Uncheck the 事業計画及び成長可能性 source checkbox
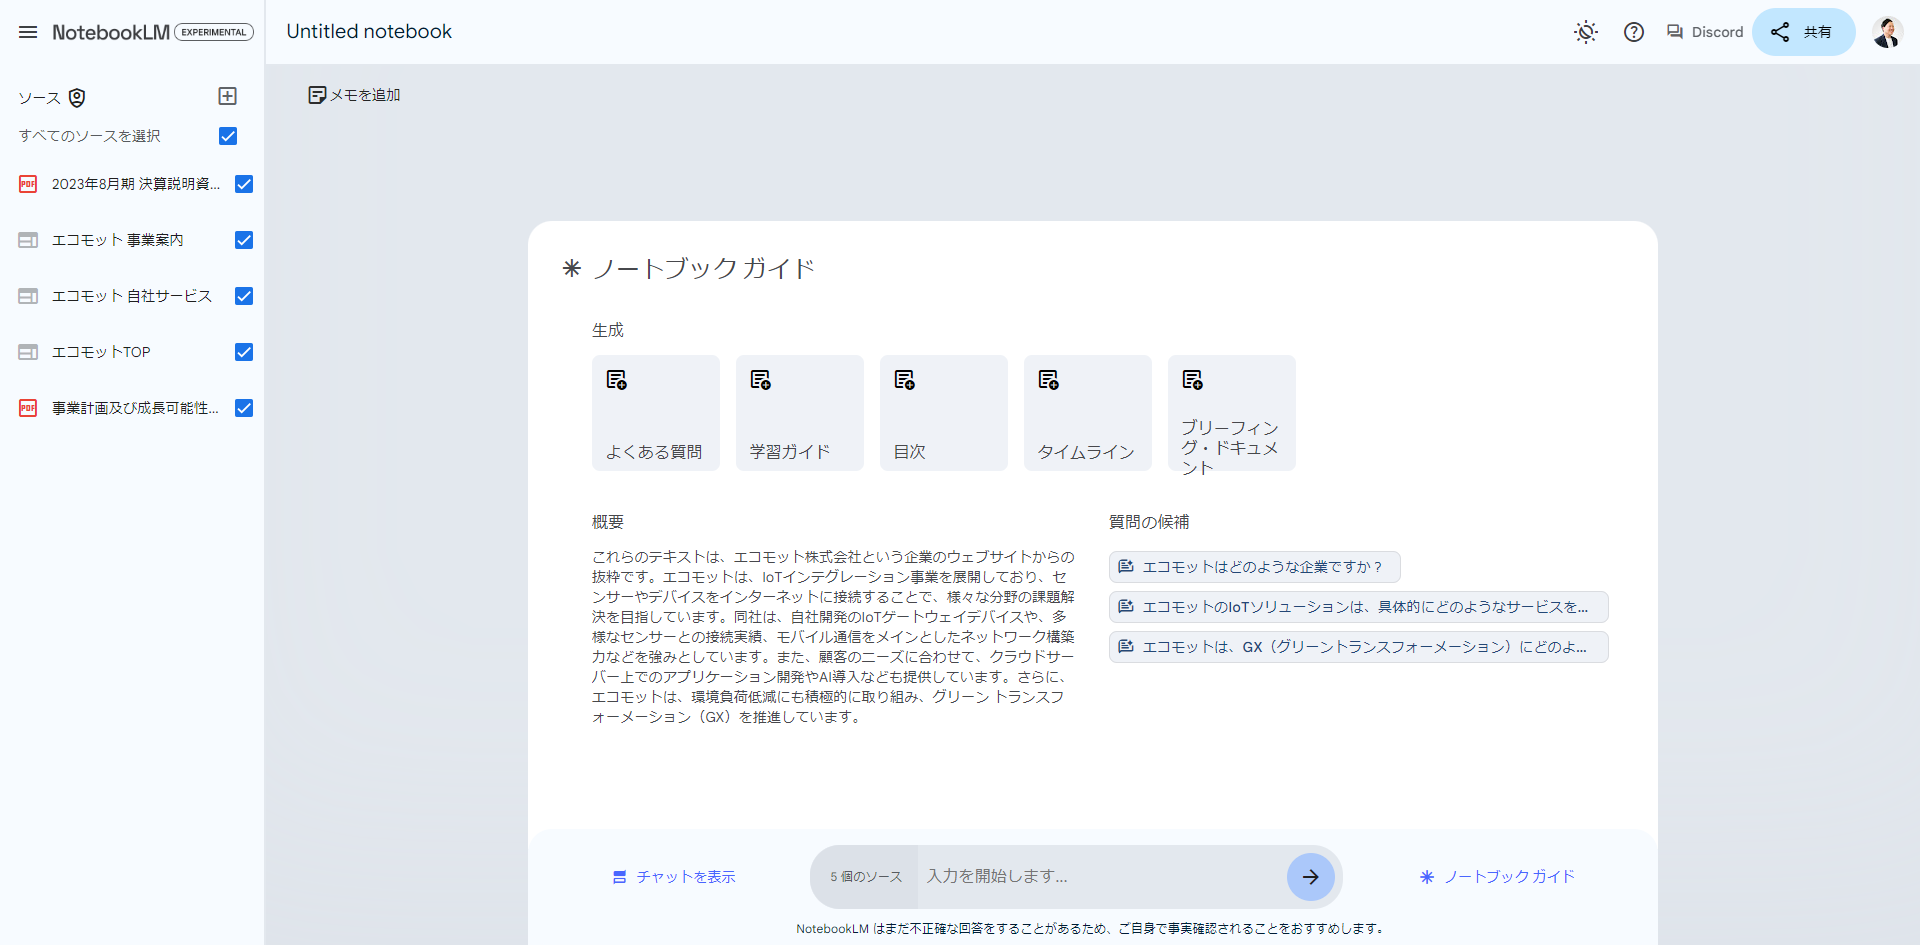 [x=244, y=408]
